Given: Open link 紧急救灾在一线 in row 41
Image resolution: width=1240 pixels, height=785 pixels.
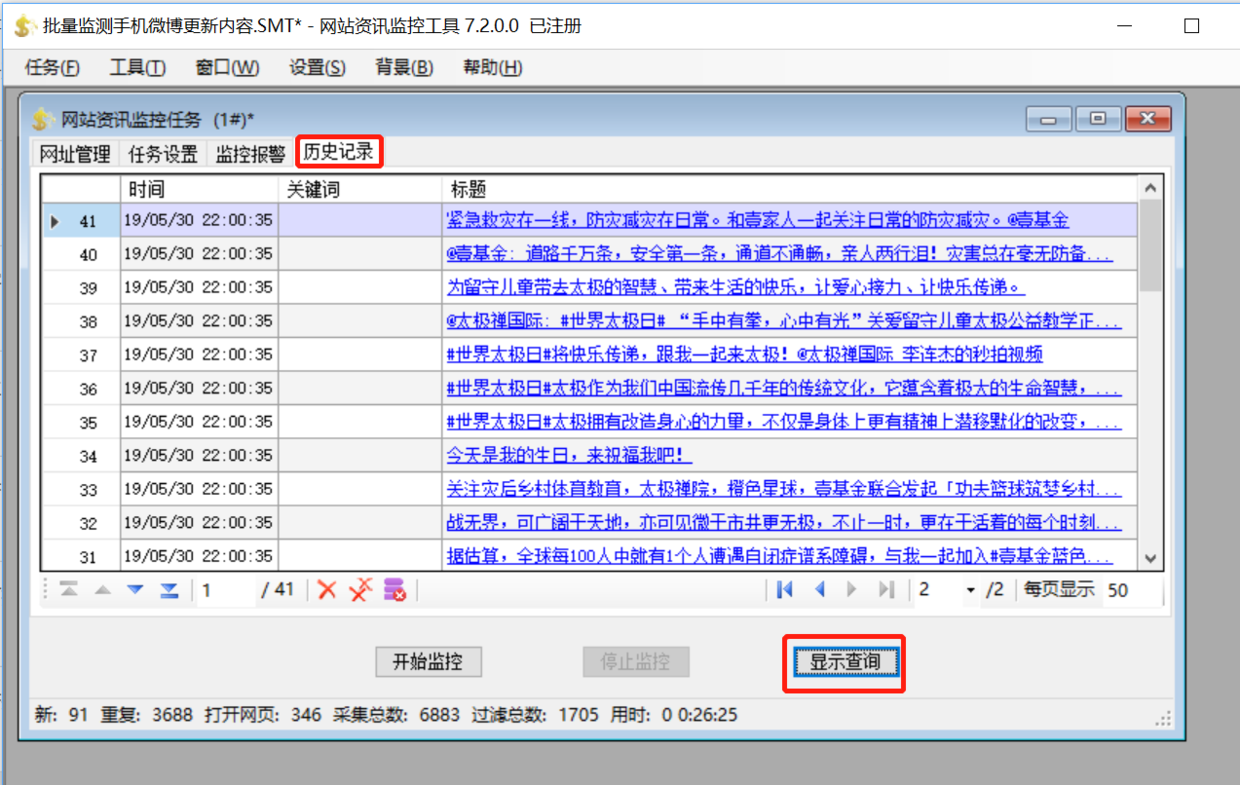Looking at the screenshot, I should click(x=757, y=220).
